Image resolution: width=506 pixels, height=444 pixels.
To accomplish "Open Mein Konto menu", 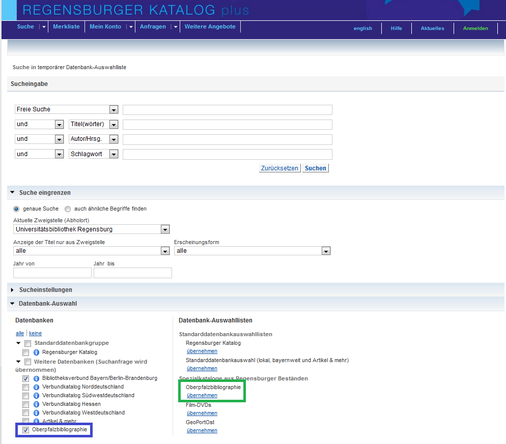I will tap(105, 27).
